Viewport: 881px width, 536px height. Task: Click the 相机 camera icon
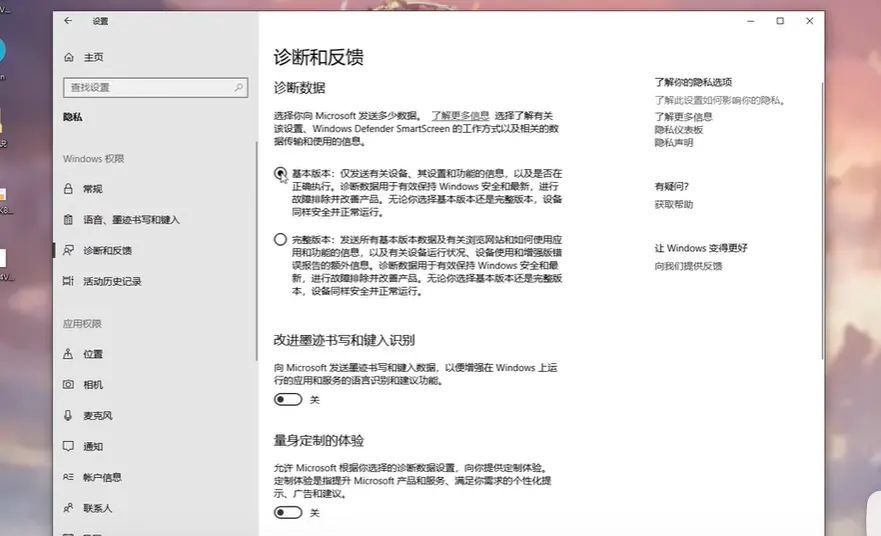coord(68,384)
